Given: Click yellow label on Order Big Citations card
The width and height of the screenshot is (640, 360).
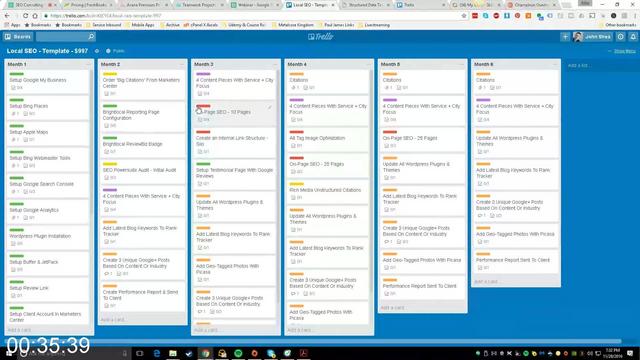Looking at the screenshot, I should [110, 74].
